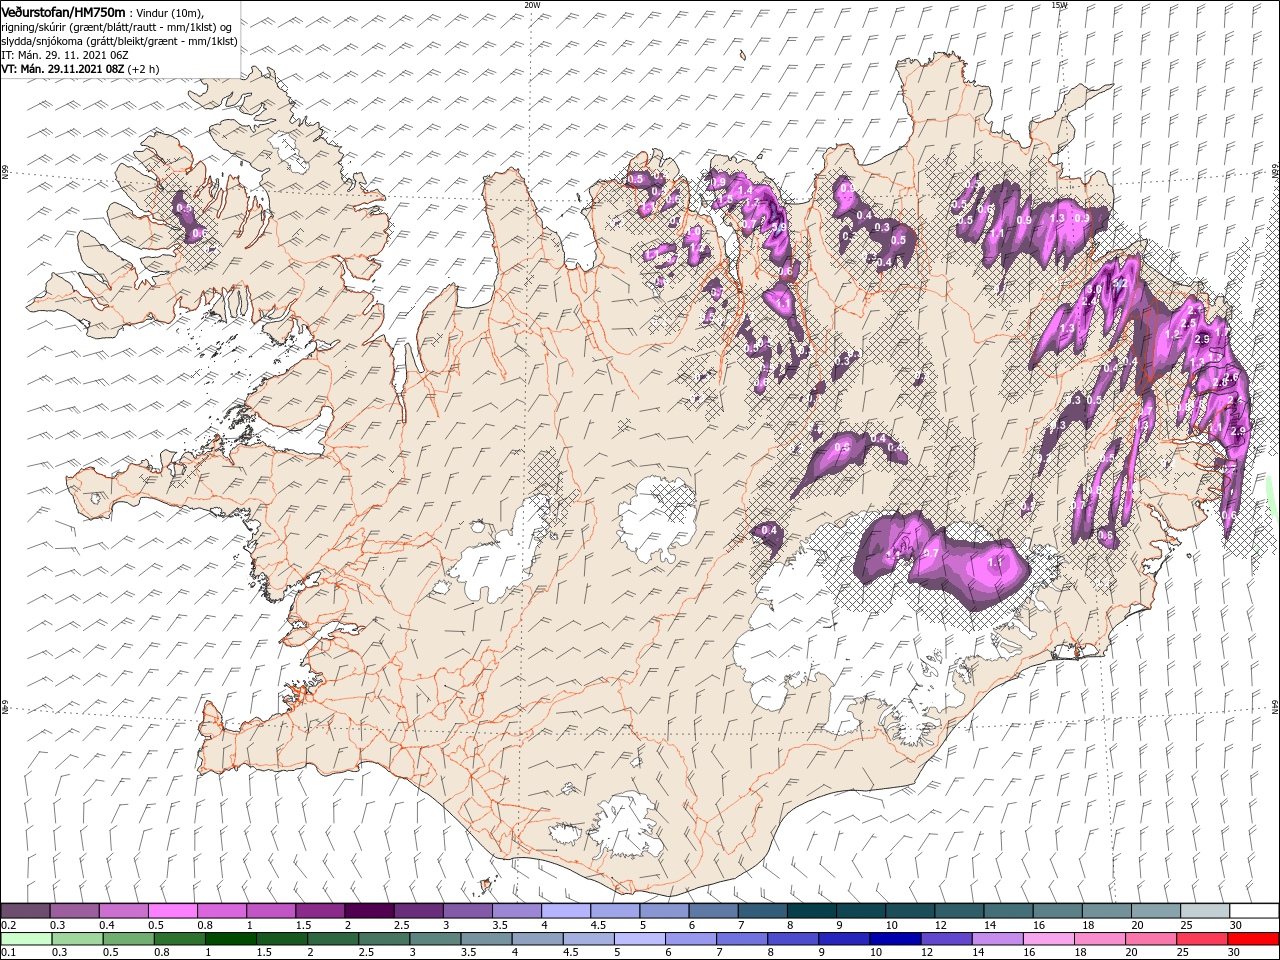Click the 0.6 value in the snow band north of Vatnajökull
The image size is (1280, 960).
click(842, 447)
